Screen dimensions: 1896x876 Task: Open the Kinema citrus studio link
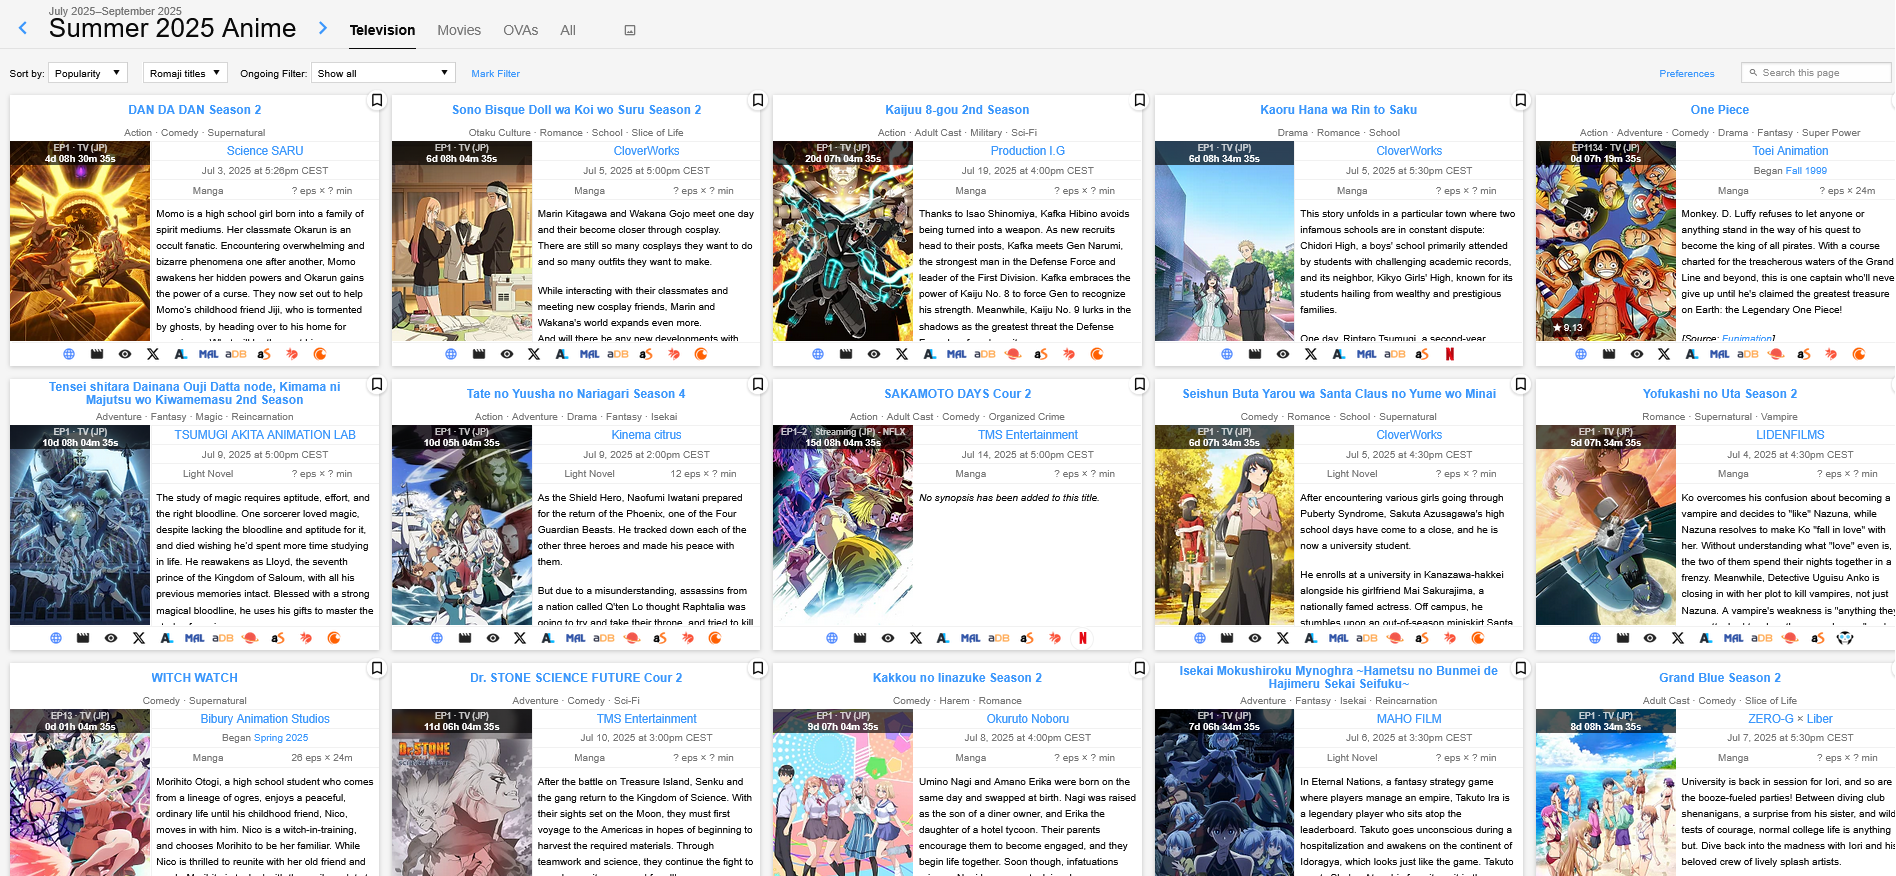point(646,435)
